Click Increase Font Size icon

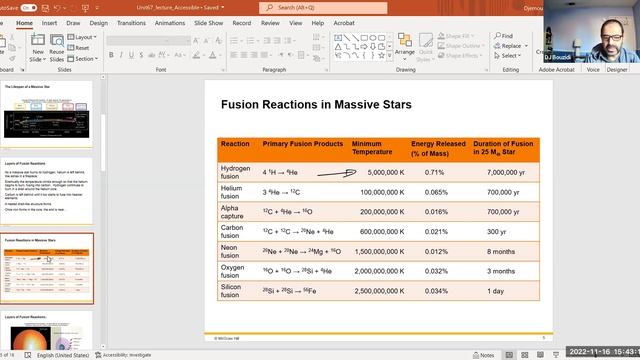point(196,40)
